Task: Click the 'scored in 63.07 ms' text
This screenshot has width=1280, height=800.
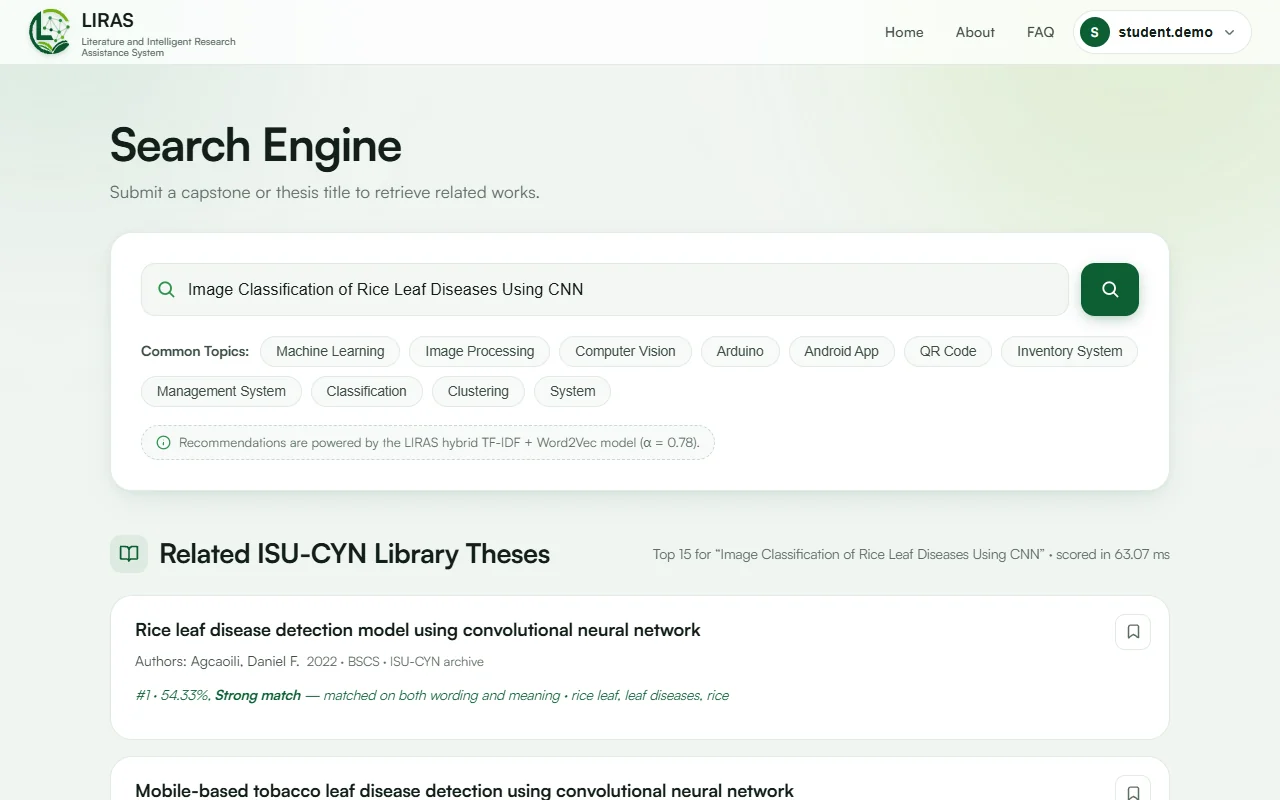Action: point(1113,554)
